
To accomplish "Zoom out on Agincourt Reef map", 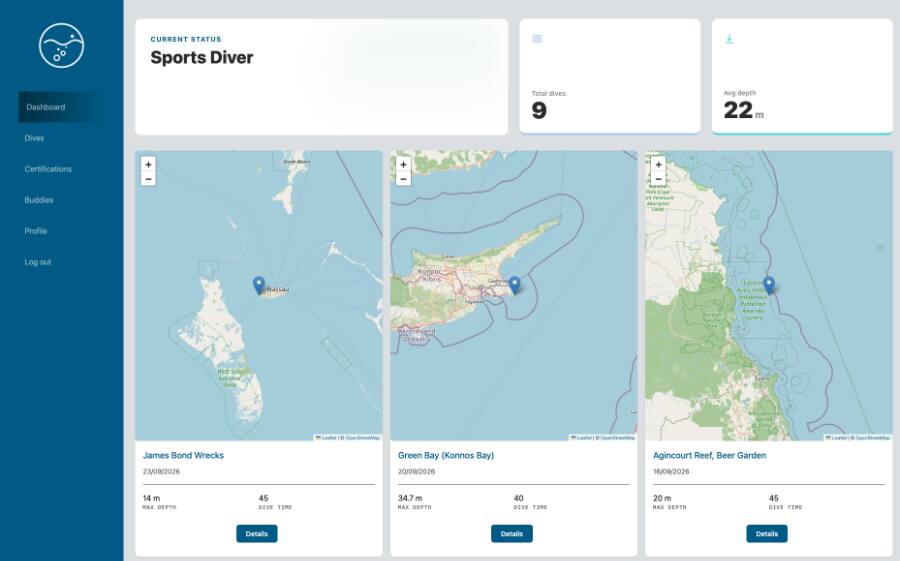I will pos(658,179).
